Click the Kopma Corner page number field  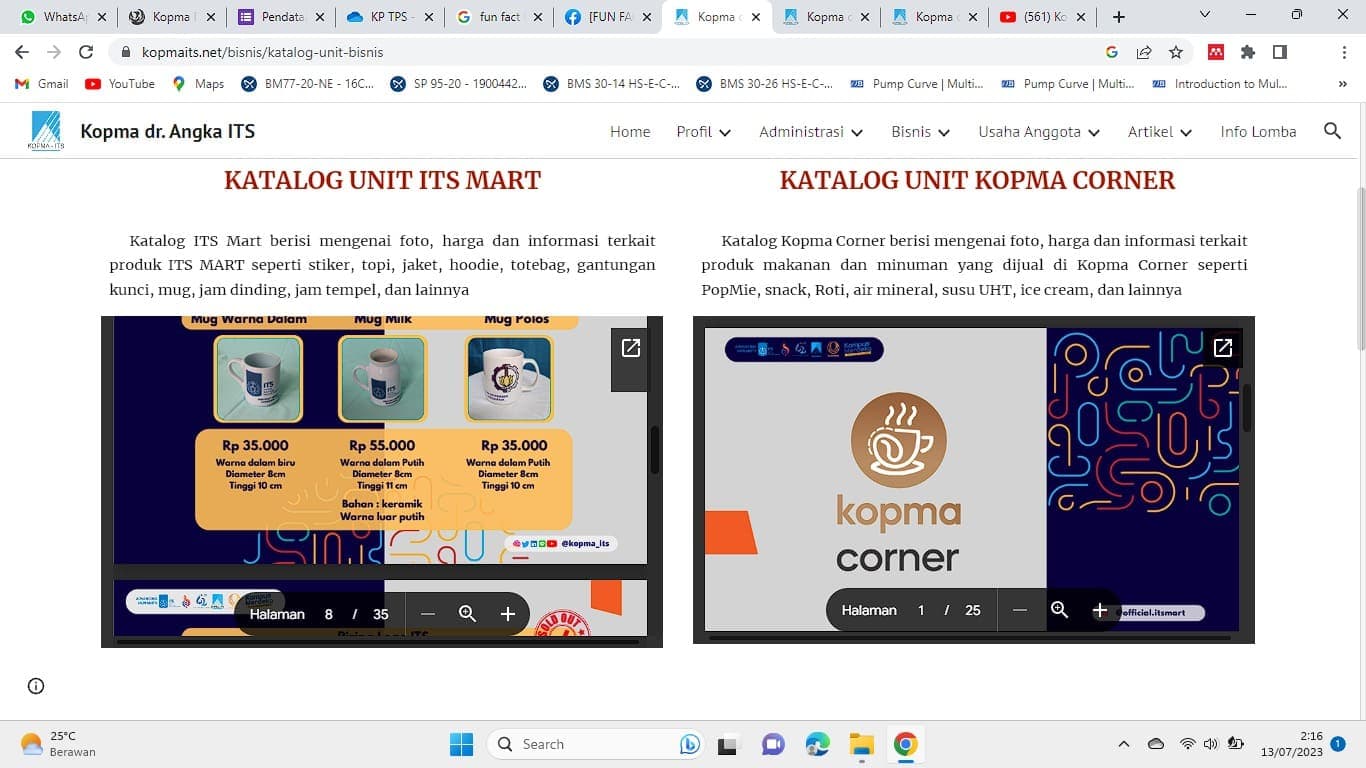pos(921,610)
